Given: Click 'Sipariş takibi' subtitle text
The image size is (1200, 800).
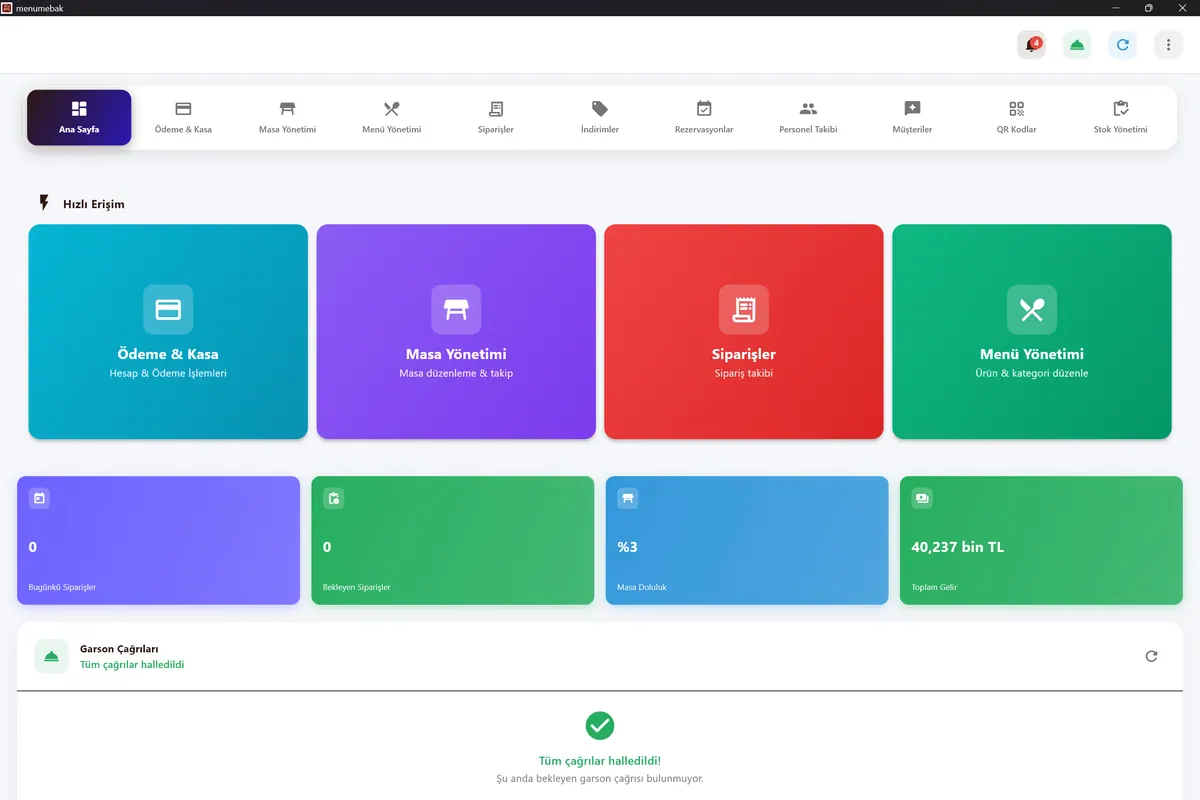Looking at the screenshot, I should coord(744,373).
